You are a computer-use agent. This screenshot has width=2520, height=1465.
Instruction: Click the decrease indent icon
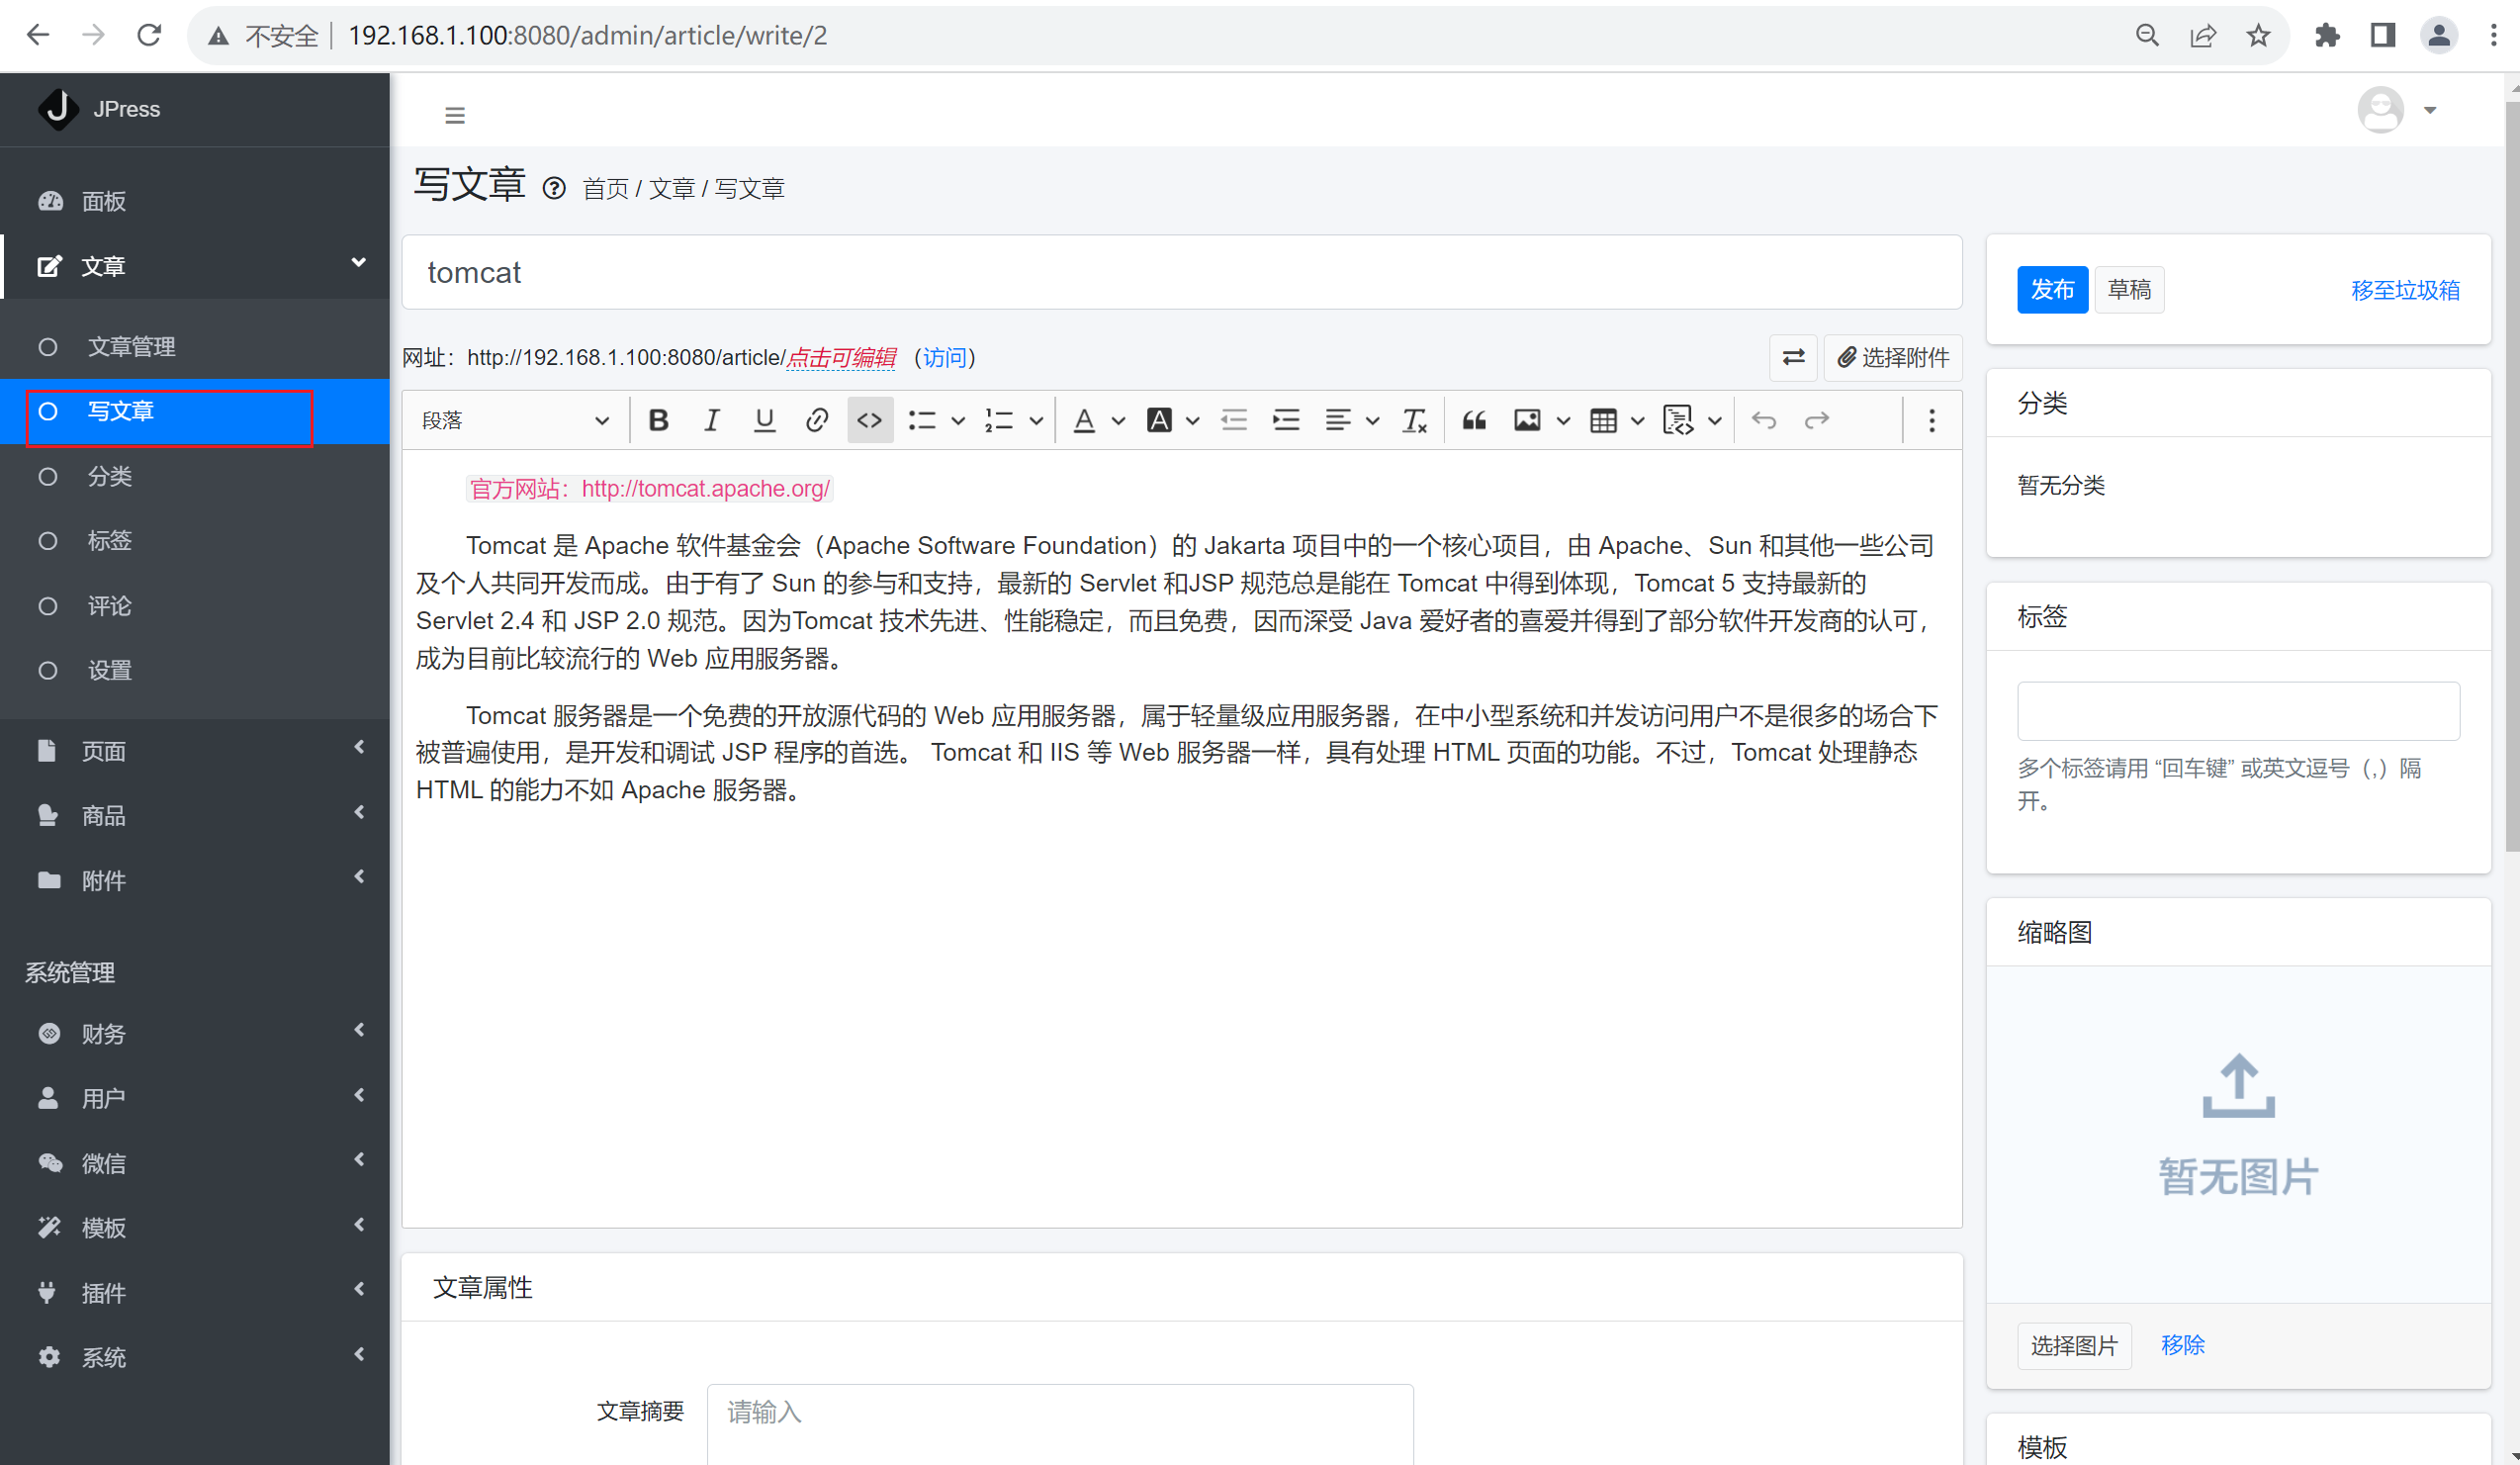tap(1234, 421)
